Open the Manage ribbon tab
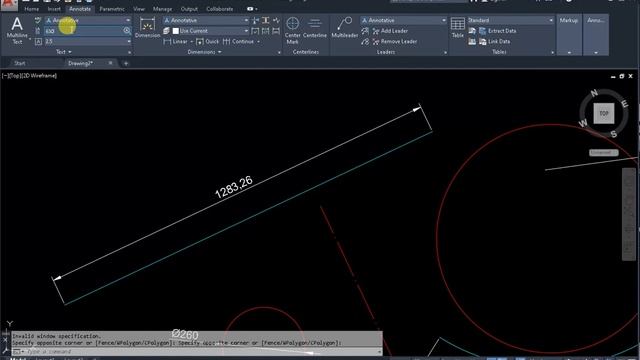This screenshot has height=360, width=640. tap(162, 9)
